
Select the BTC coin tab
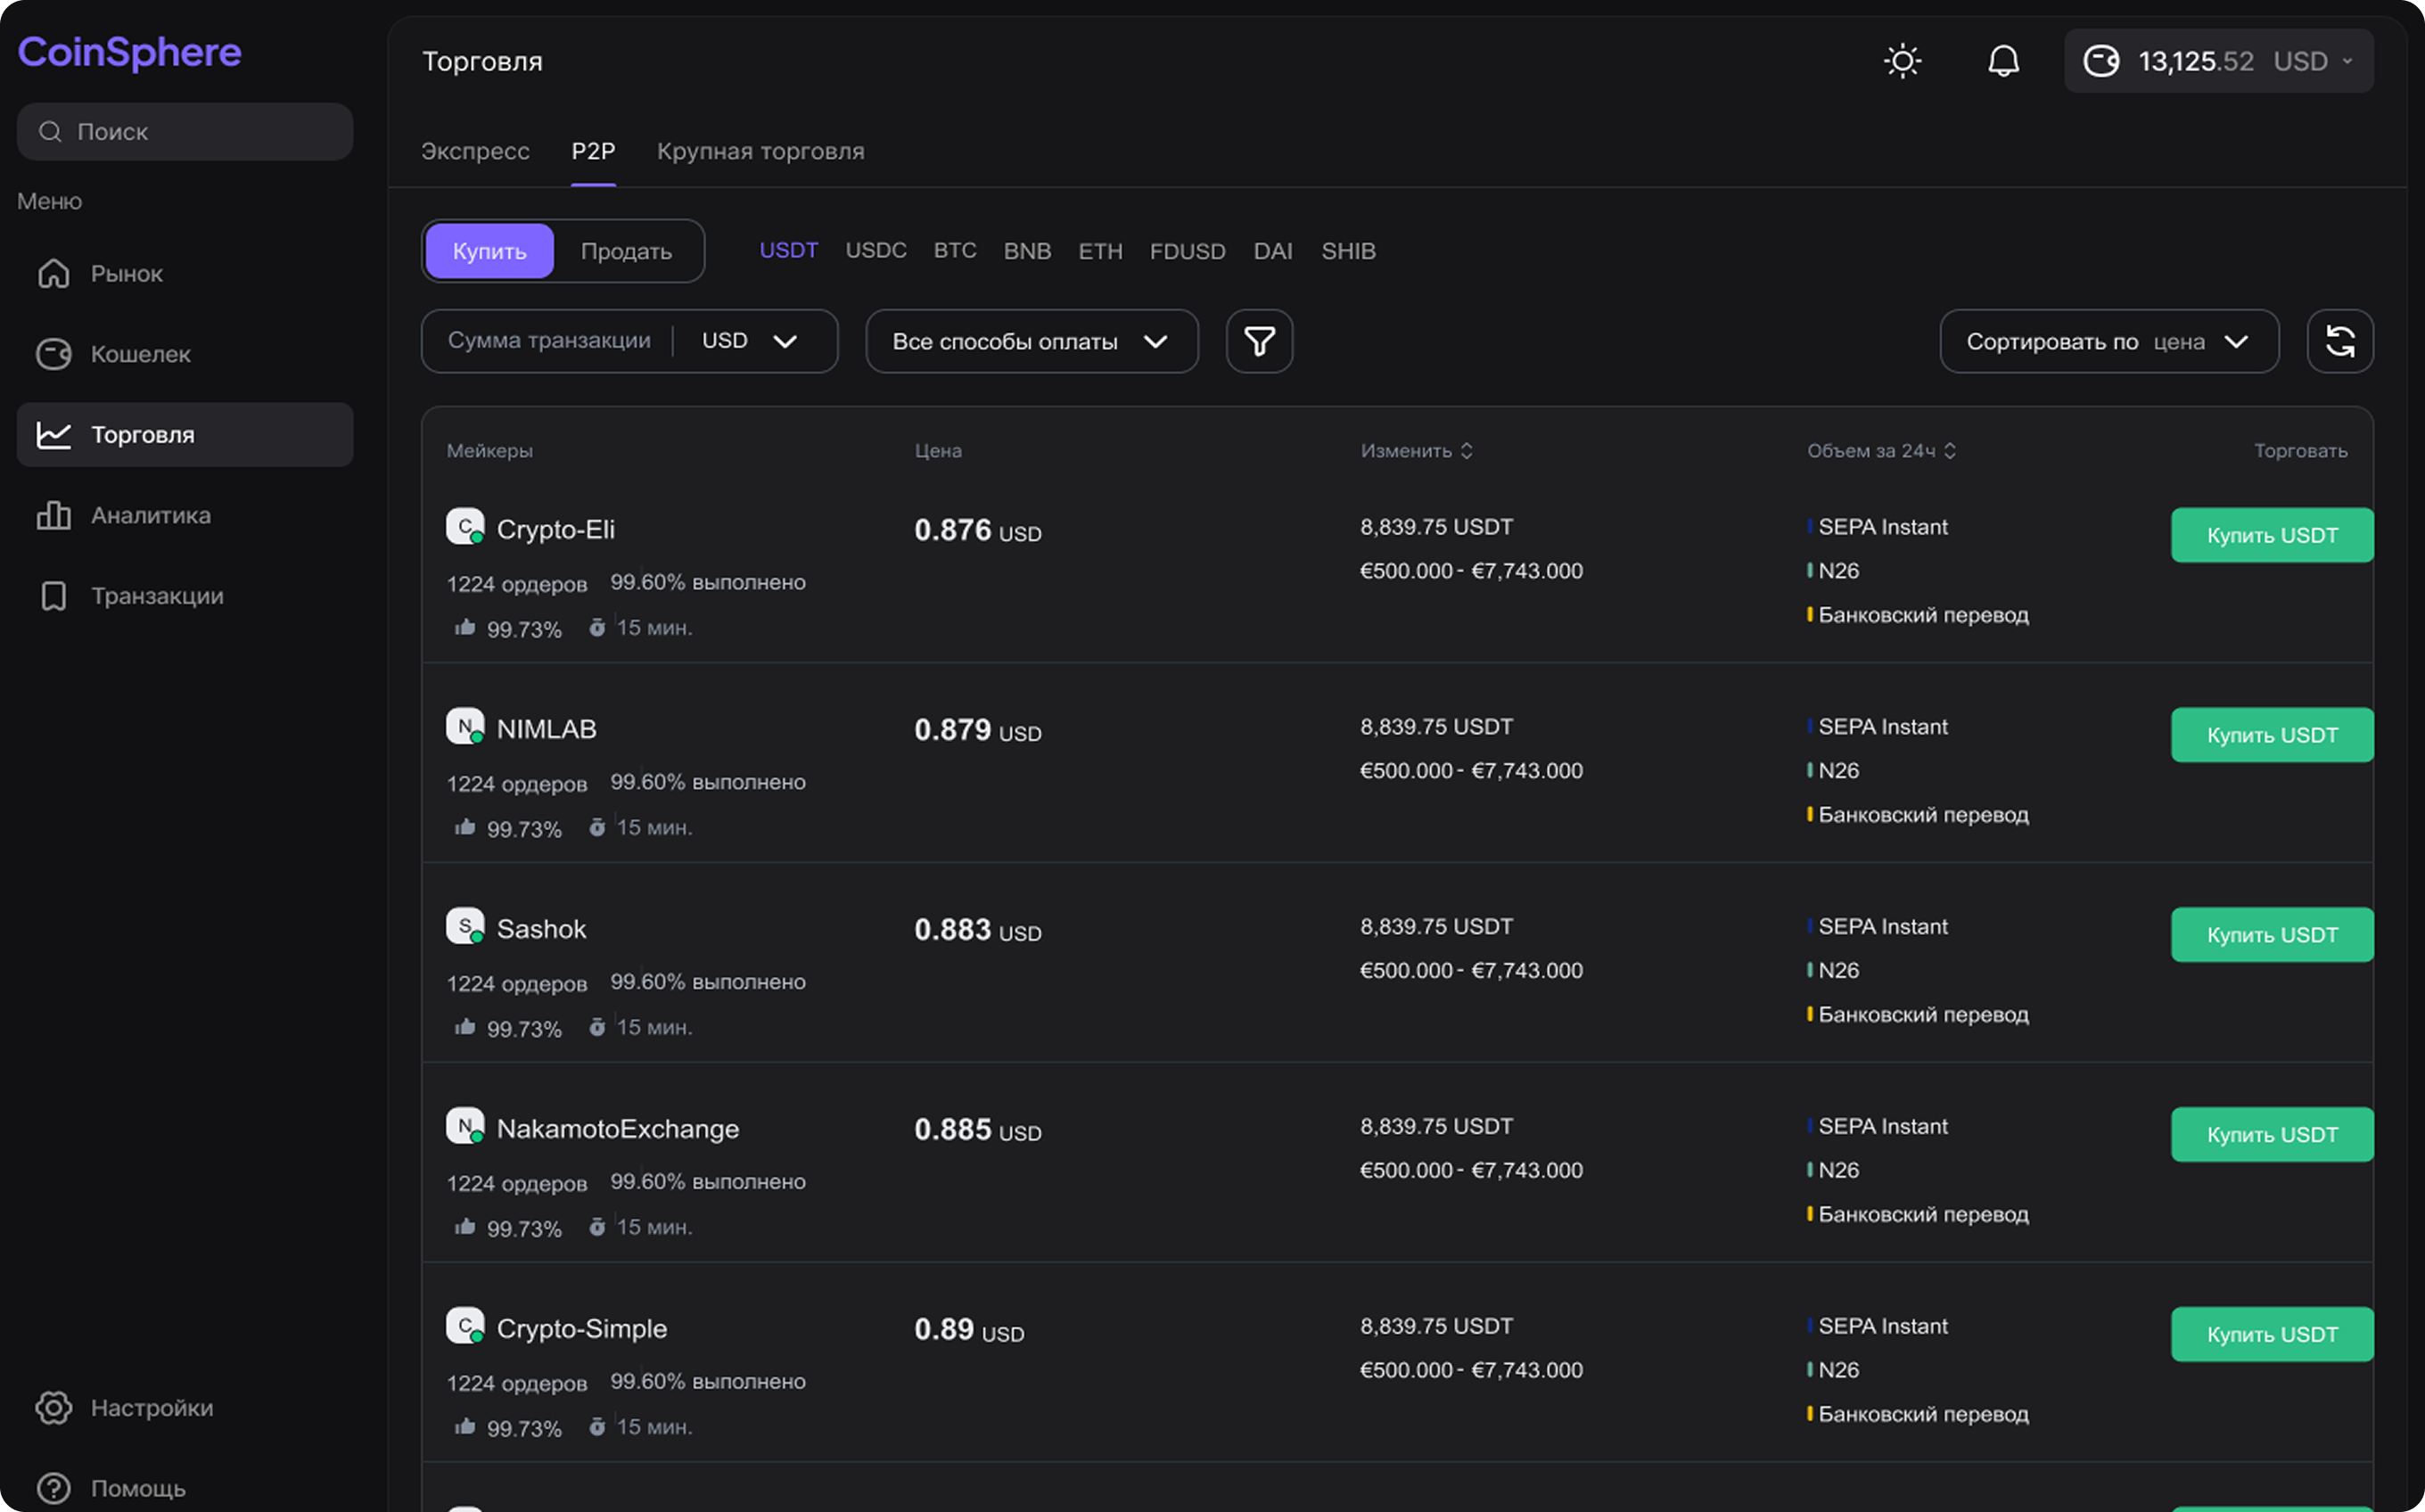tap(955, 250)
